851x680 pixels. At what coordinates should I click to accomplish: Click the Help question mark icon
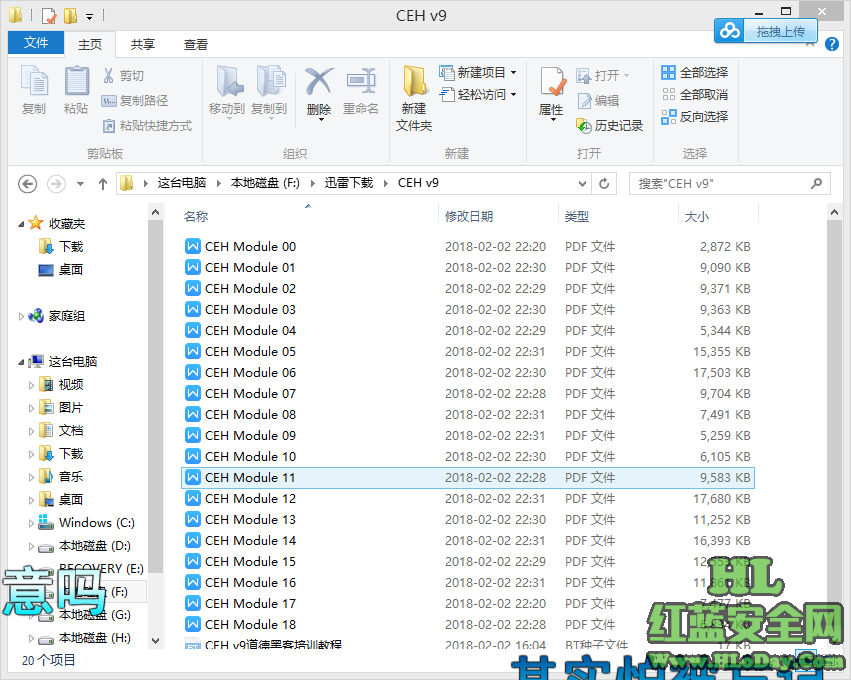pyautogui.click(x=831, y=45)
